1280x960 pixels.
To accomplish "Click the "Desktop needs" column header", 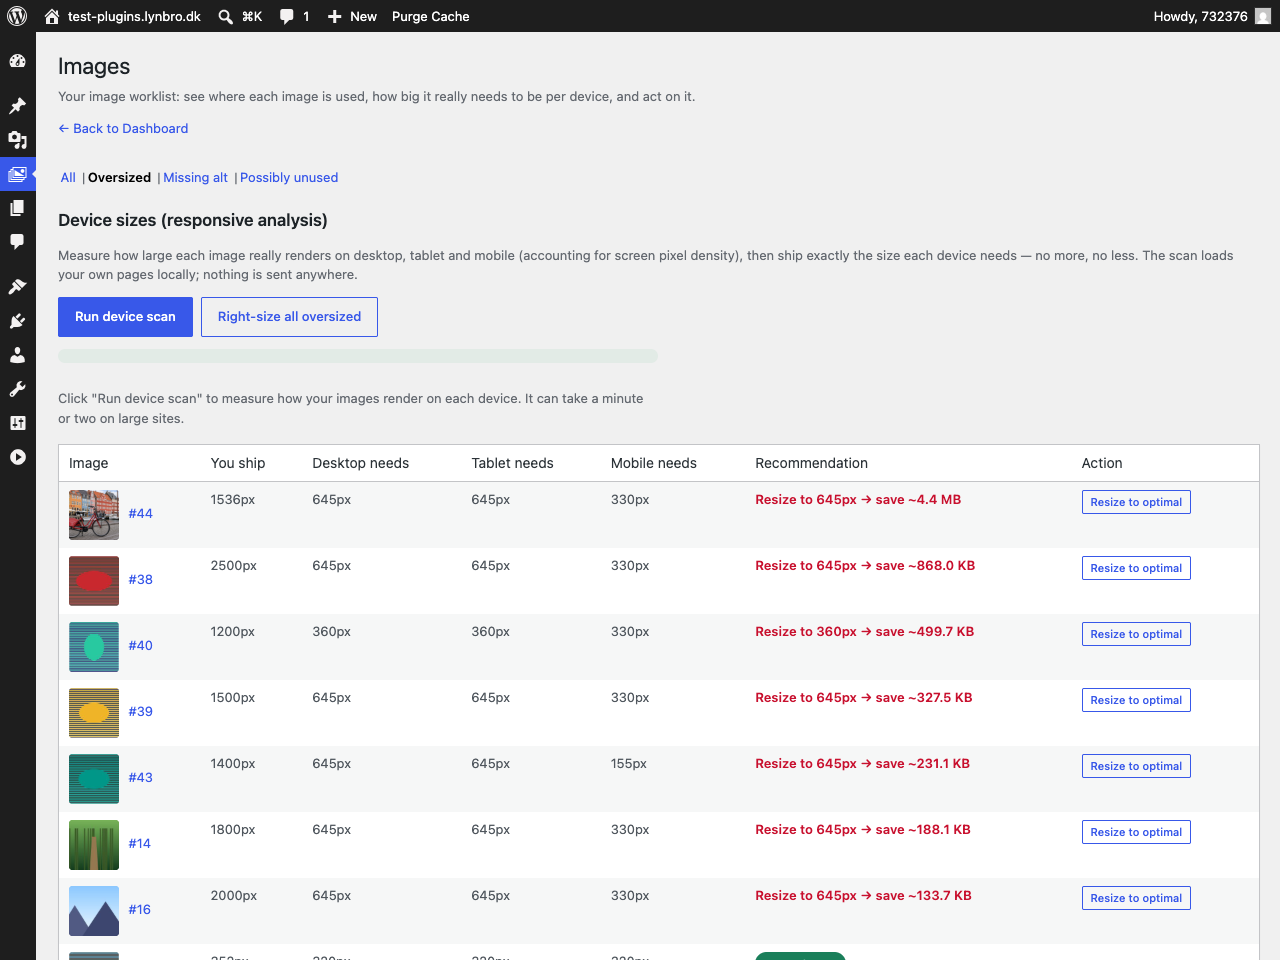I will 360,463.
